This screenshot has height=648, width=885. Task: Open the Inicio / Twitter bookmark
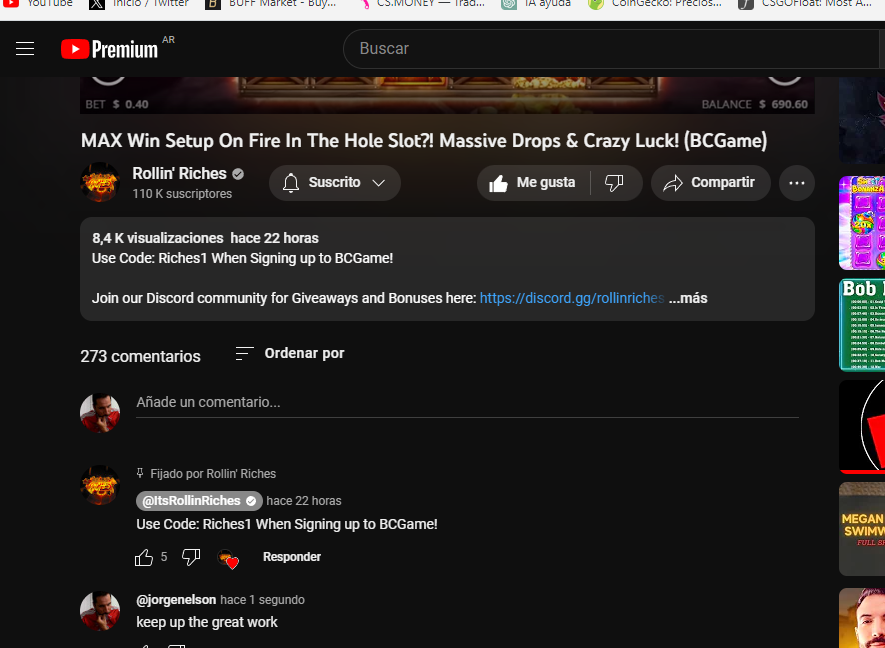point(139,3)
